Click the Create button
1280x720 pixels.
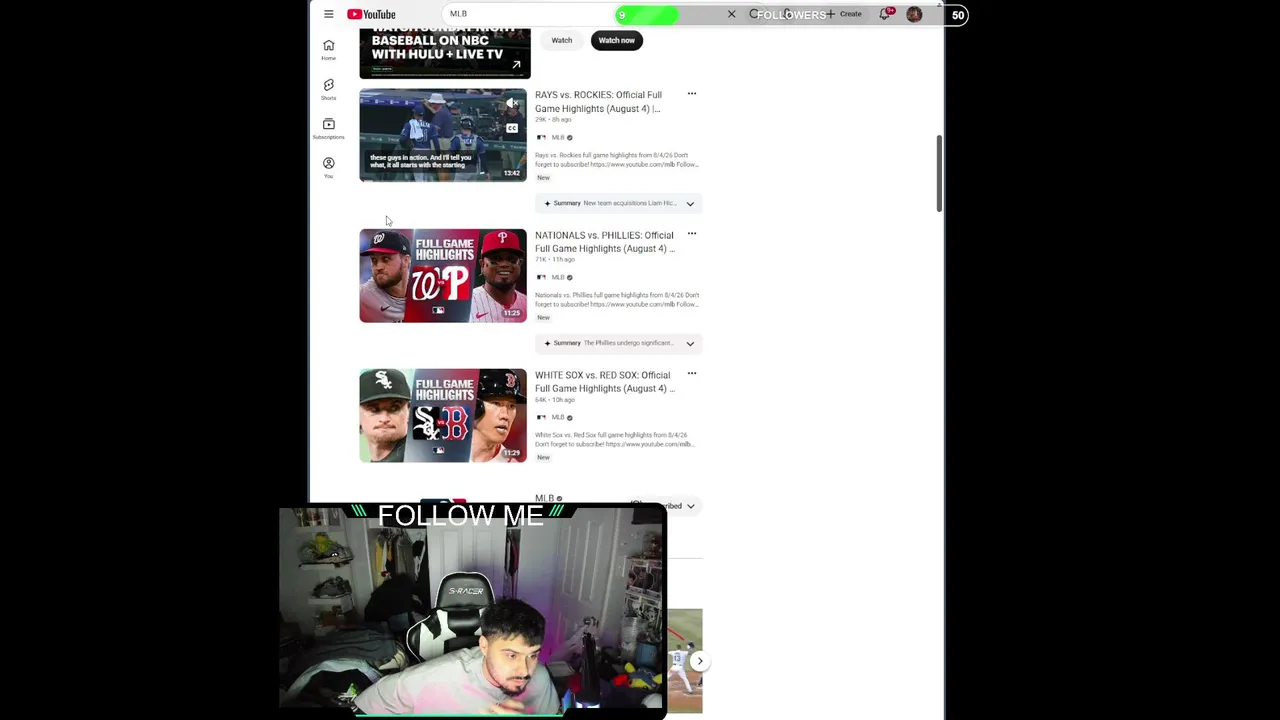tap(845, 14)
